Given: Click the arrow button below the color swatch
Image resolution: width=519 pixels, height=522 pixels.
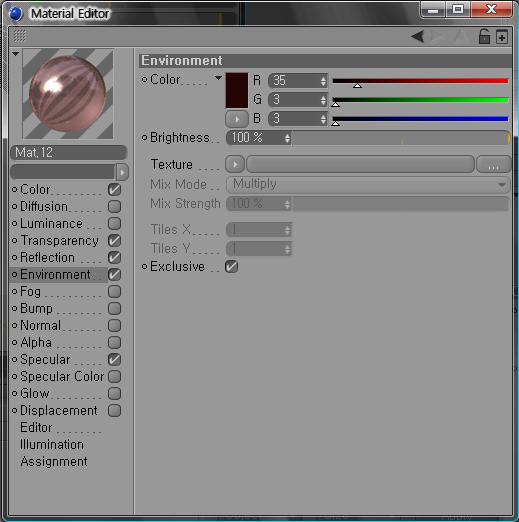Looking at the screenshot, I should [x=237, y=119].
